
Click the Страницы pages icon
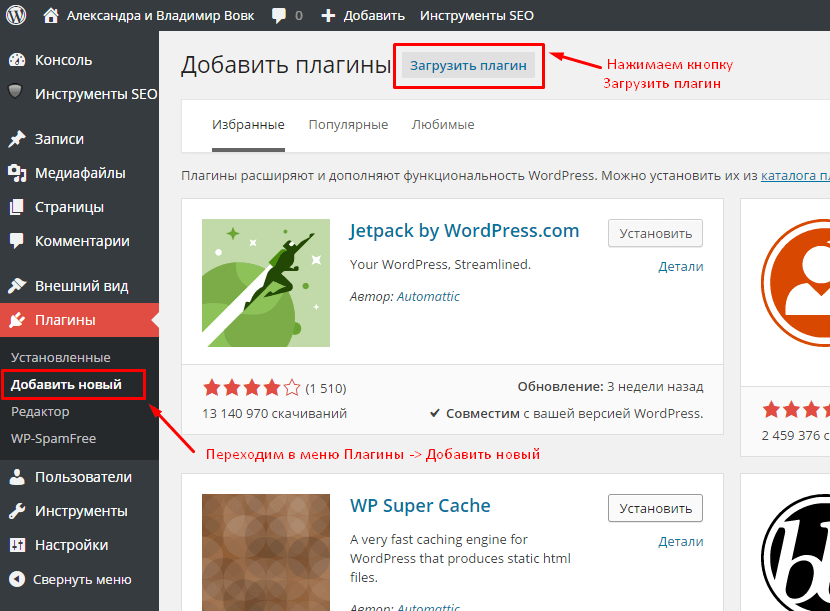16,207
